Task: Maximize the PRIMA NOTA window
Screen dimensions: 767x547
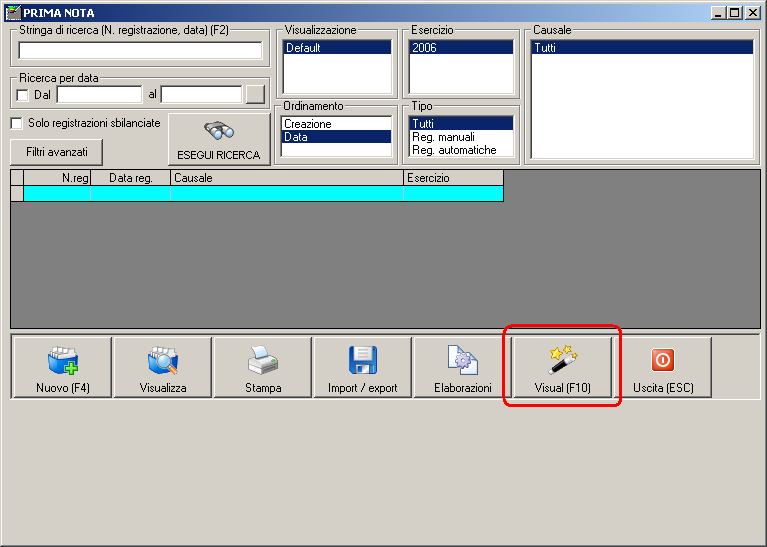Action: [x=735, y=13]
